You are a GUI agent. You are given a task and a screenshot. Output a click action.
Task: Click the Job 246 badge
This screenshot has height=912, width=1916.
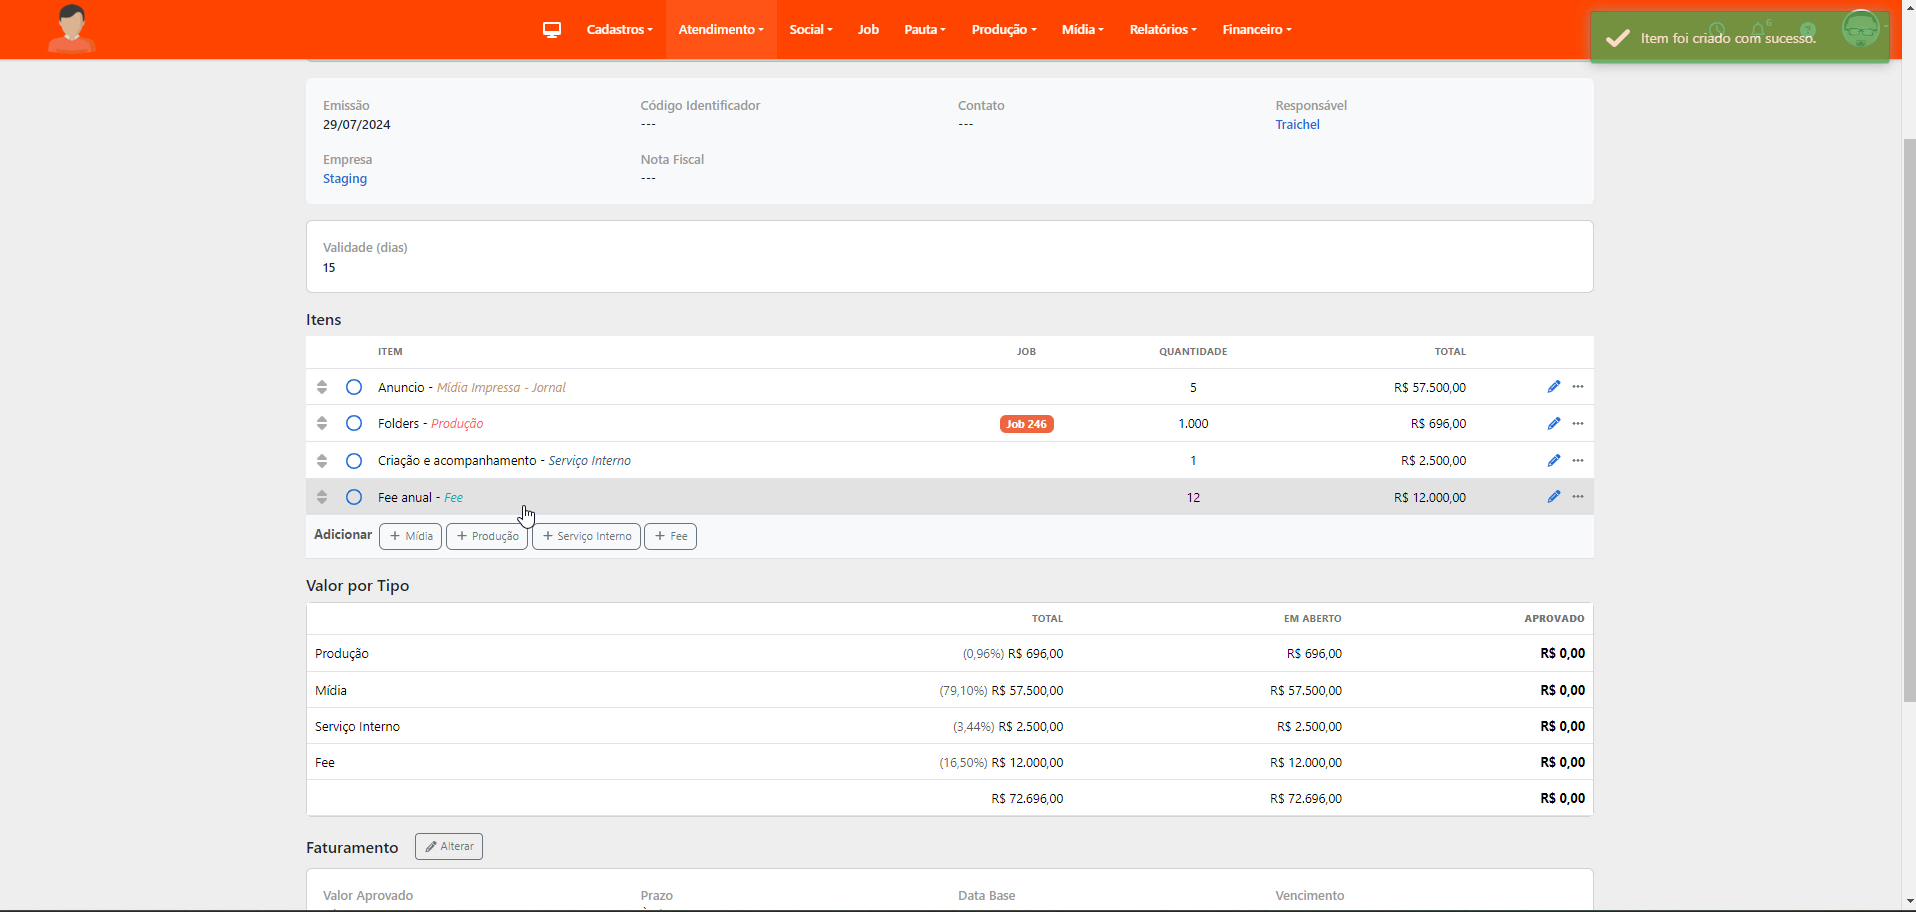point(1026,424)
